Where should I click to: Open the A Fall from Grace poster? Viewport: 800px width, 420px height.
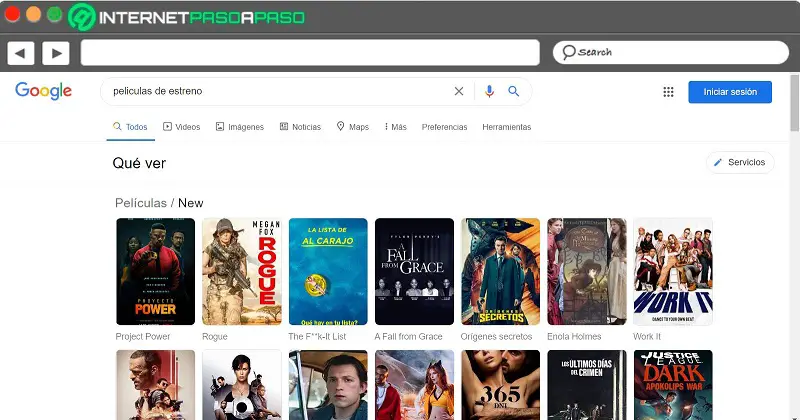[x=414, y=271]
